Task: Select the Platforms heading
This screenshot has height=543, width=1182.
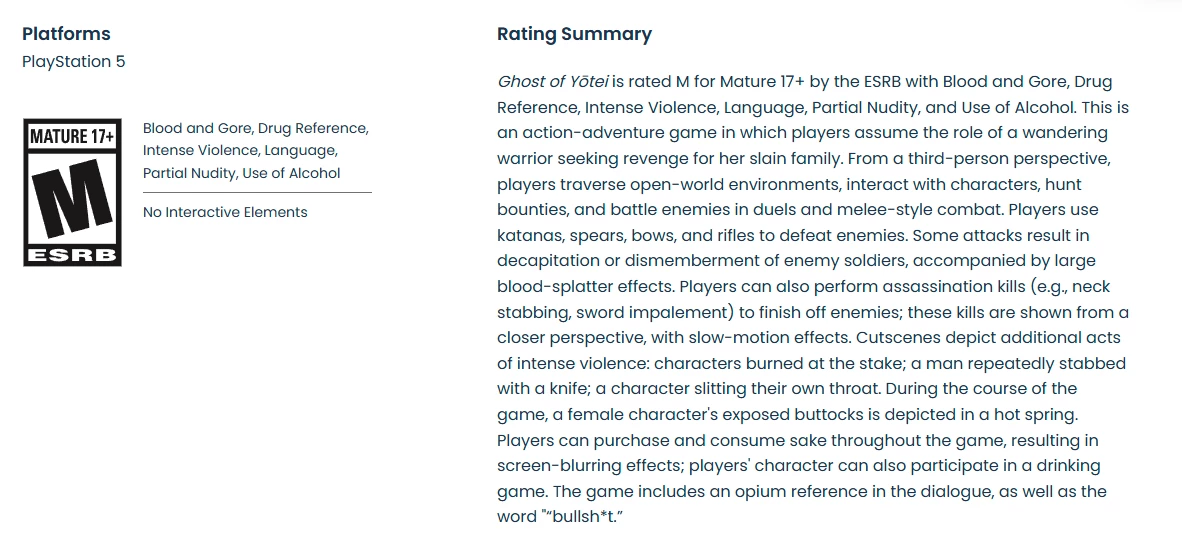Action: tap(66, 34)
